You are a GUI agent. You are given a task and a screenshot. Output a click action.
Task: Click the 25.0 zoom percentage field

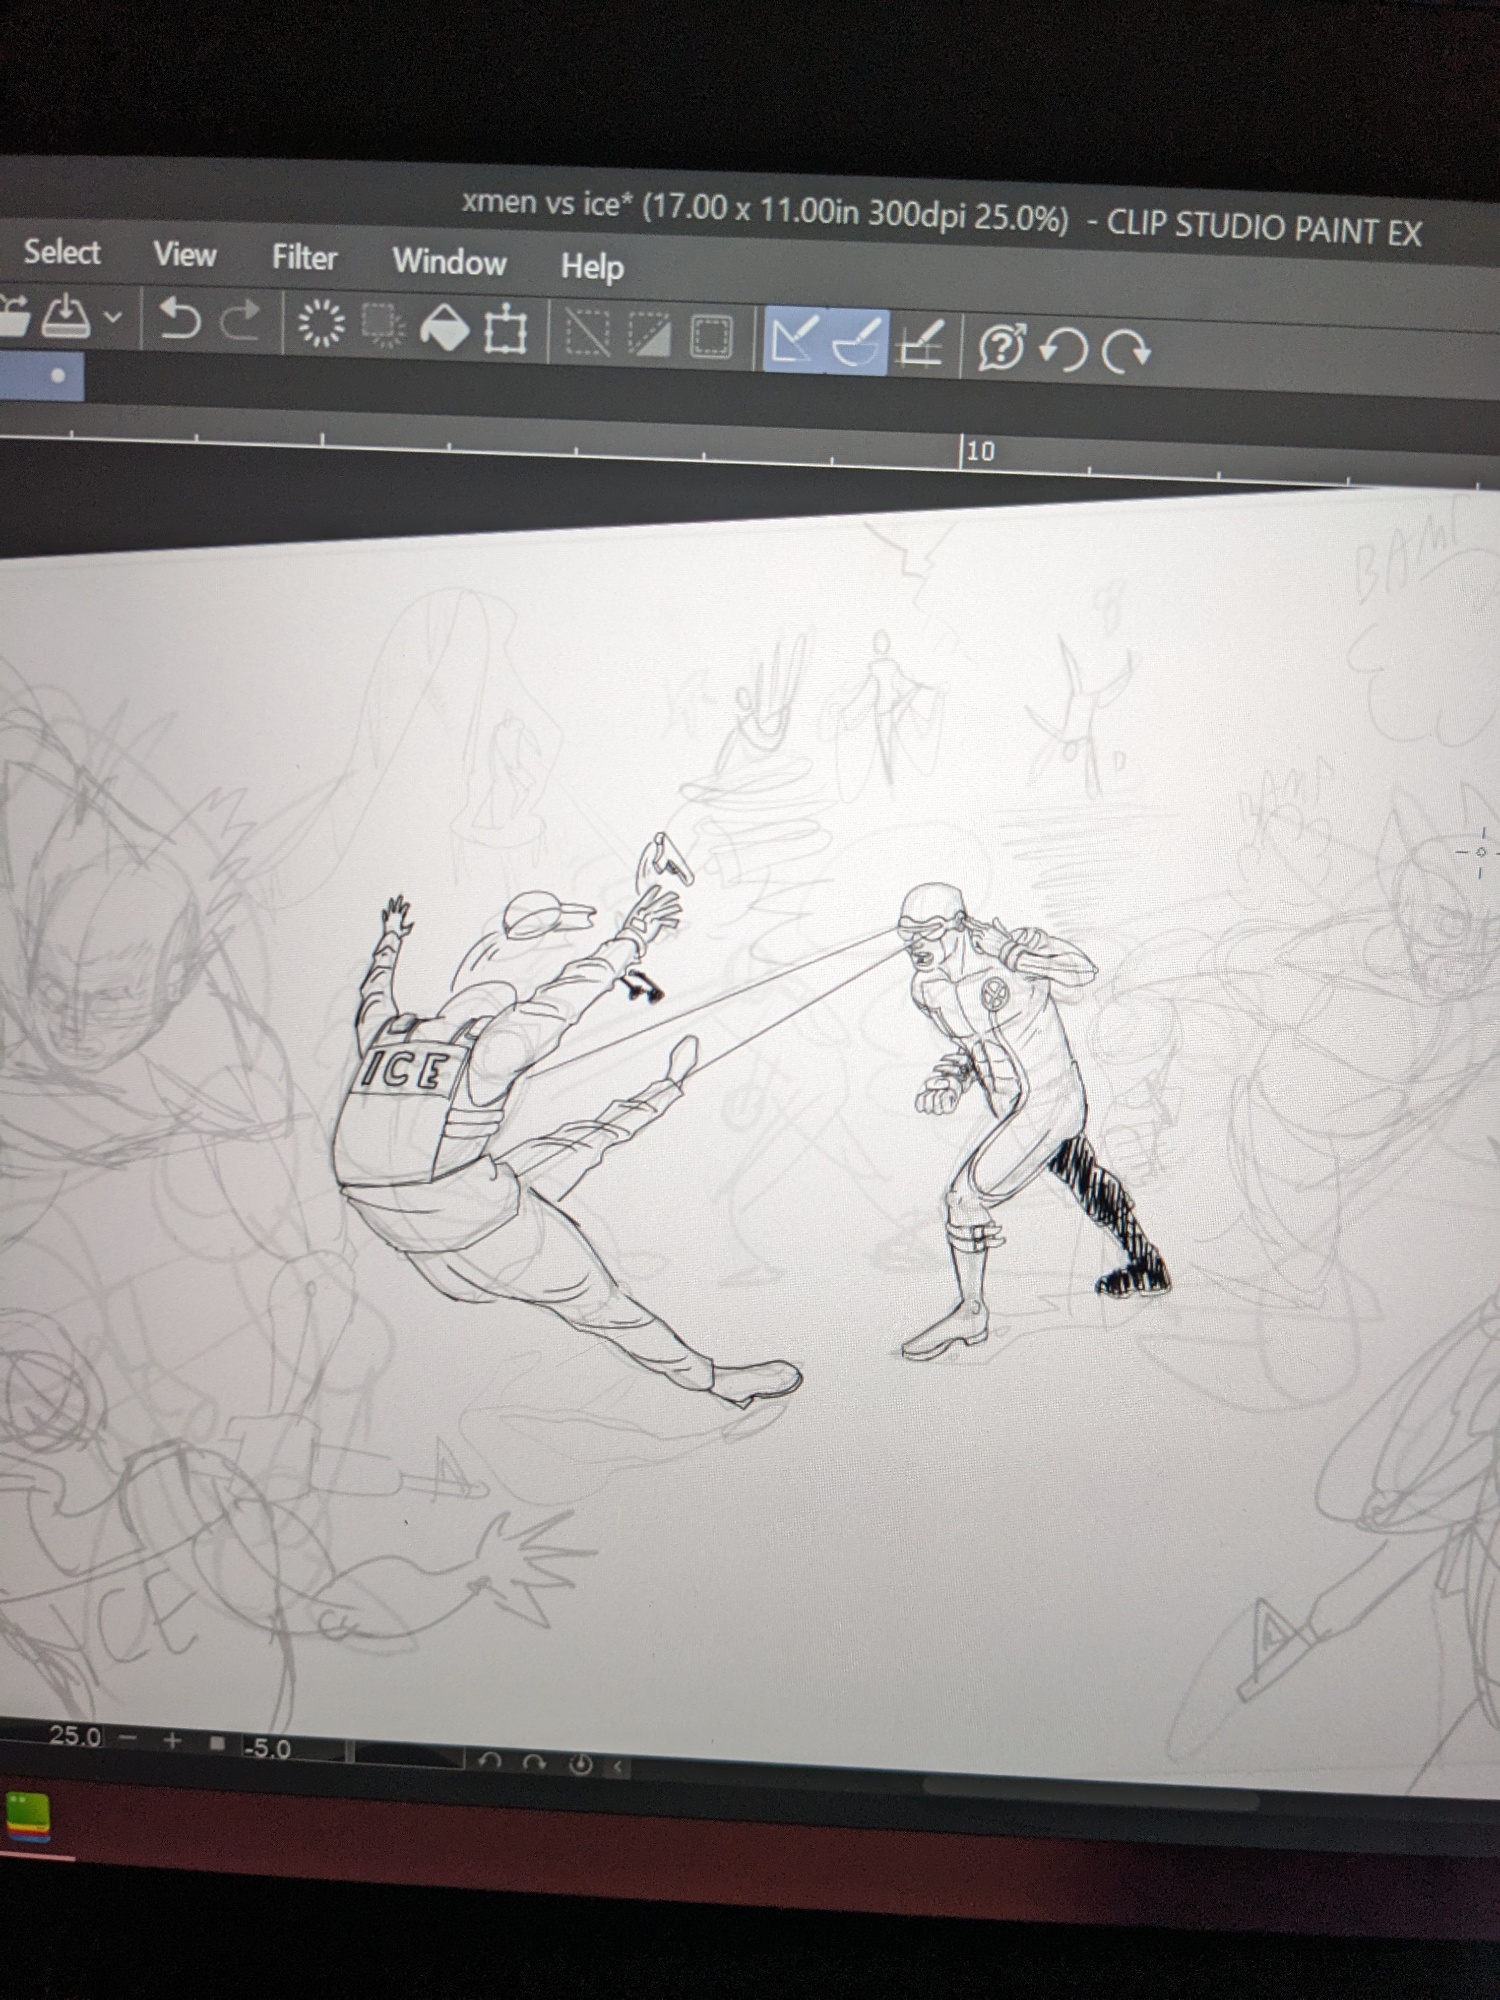pos(75,1736)
